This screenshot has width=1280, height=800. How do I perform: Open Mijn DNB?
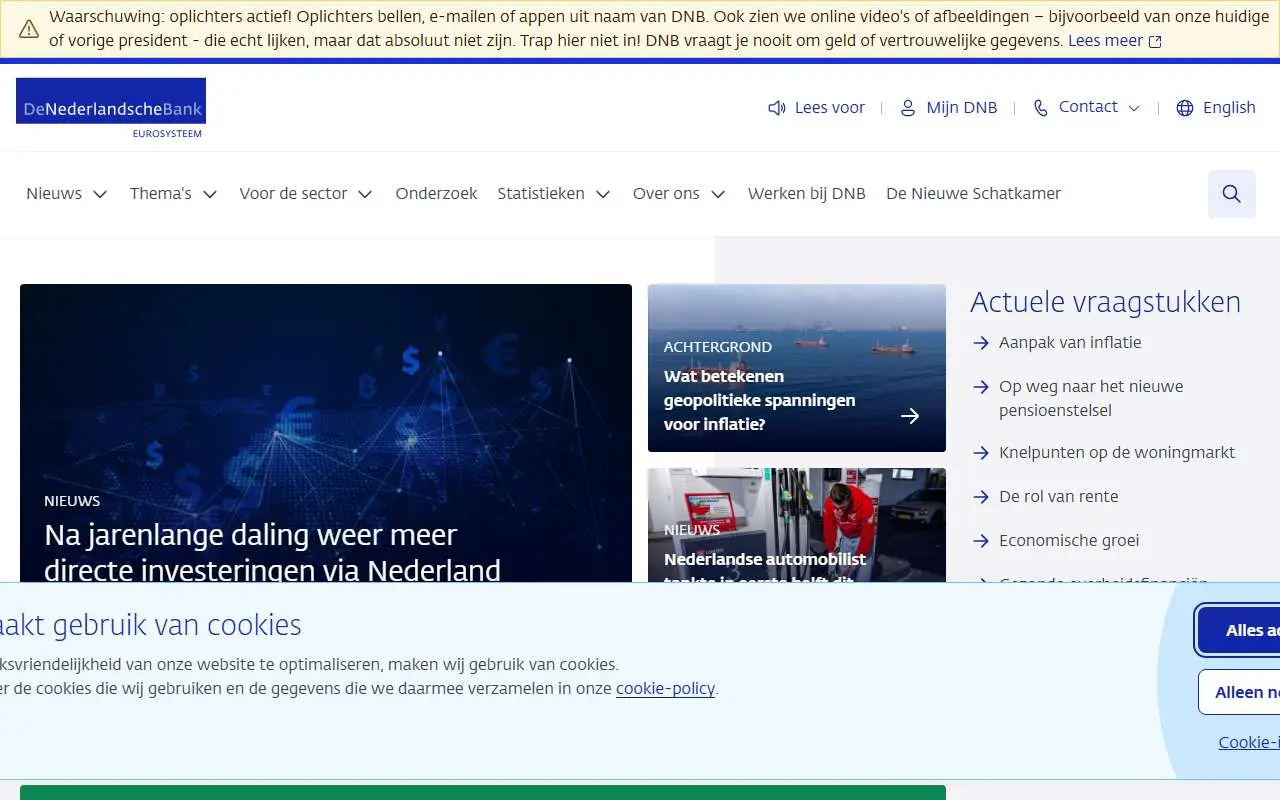tap(949, 108)
